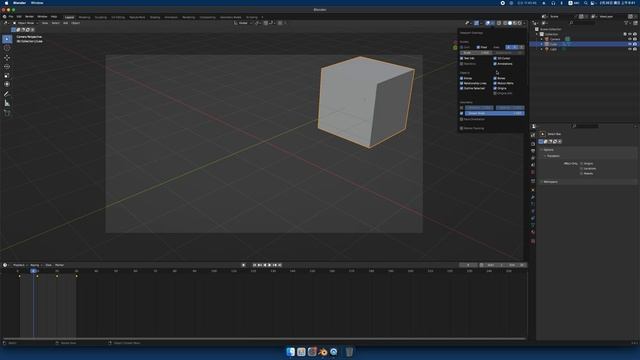Select the Add Cube tool
Viewport: 640px width, 360px height.
7,113
